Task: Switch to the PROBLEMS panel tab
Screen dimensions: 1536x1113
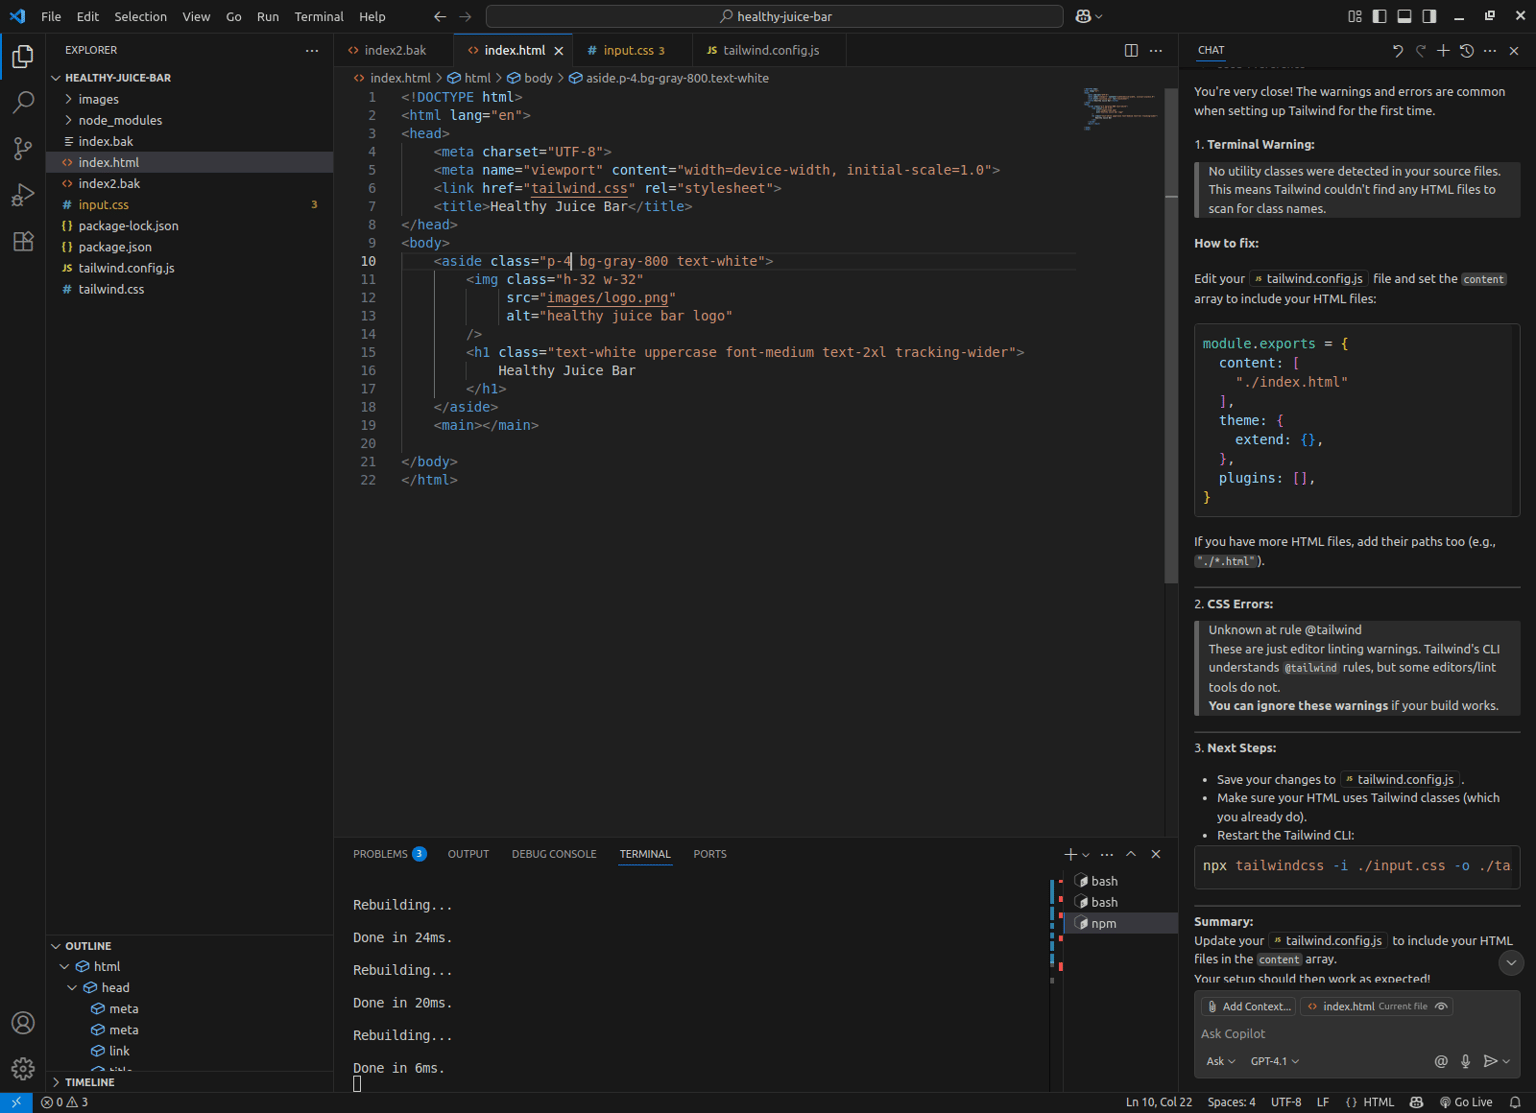Action: pos(389,854)
